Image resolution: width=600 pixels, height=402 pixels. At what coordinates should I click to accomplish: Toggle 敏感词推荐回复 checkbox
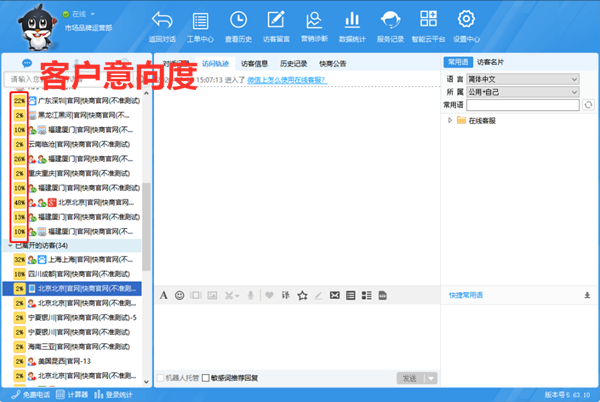[x=206, y=377]
